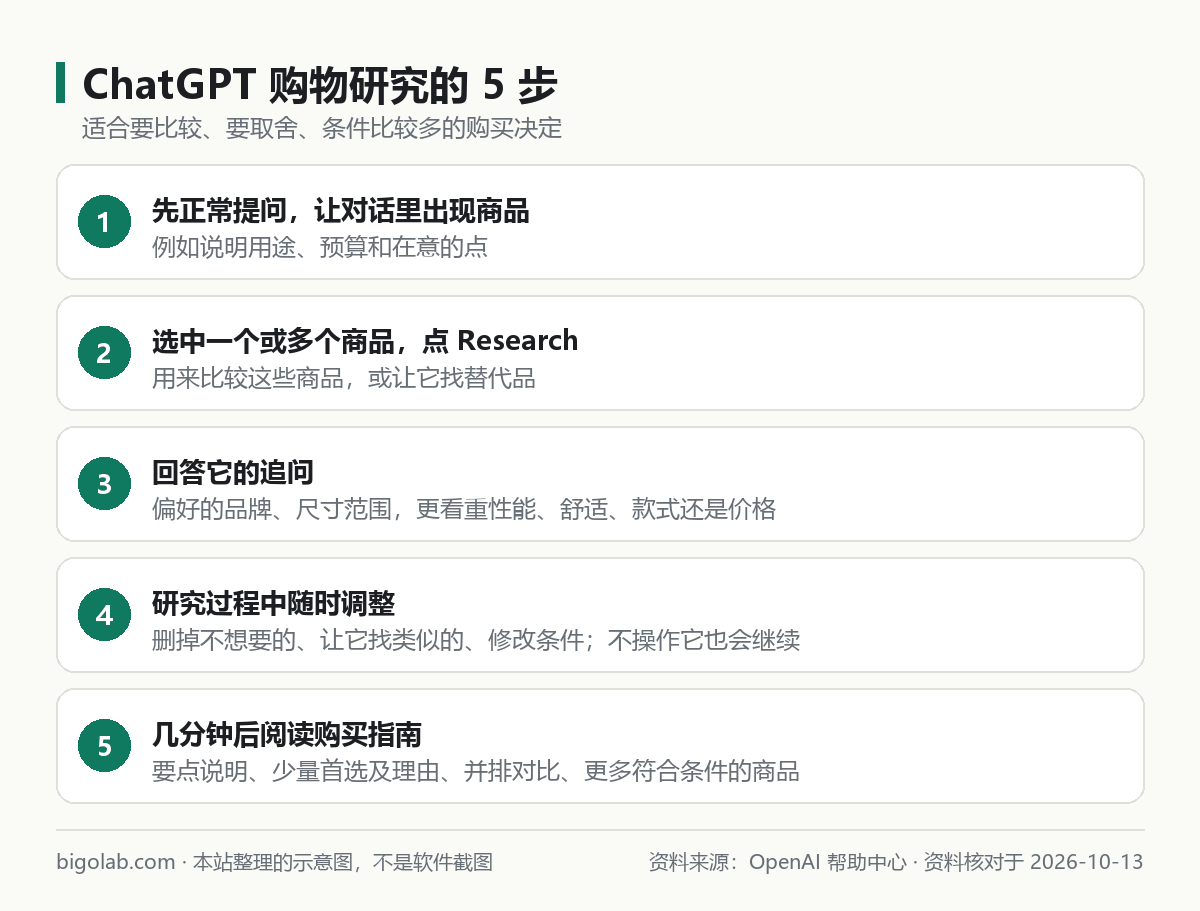Click heading '回答它的追问'

point(234,473)
